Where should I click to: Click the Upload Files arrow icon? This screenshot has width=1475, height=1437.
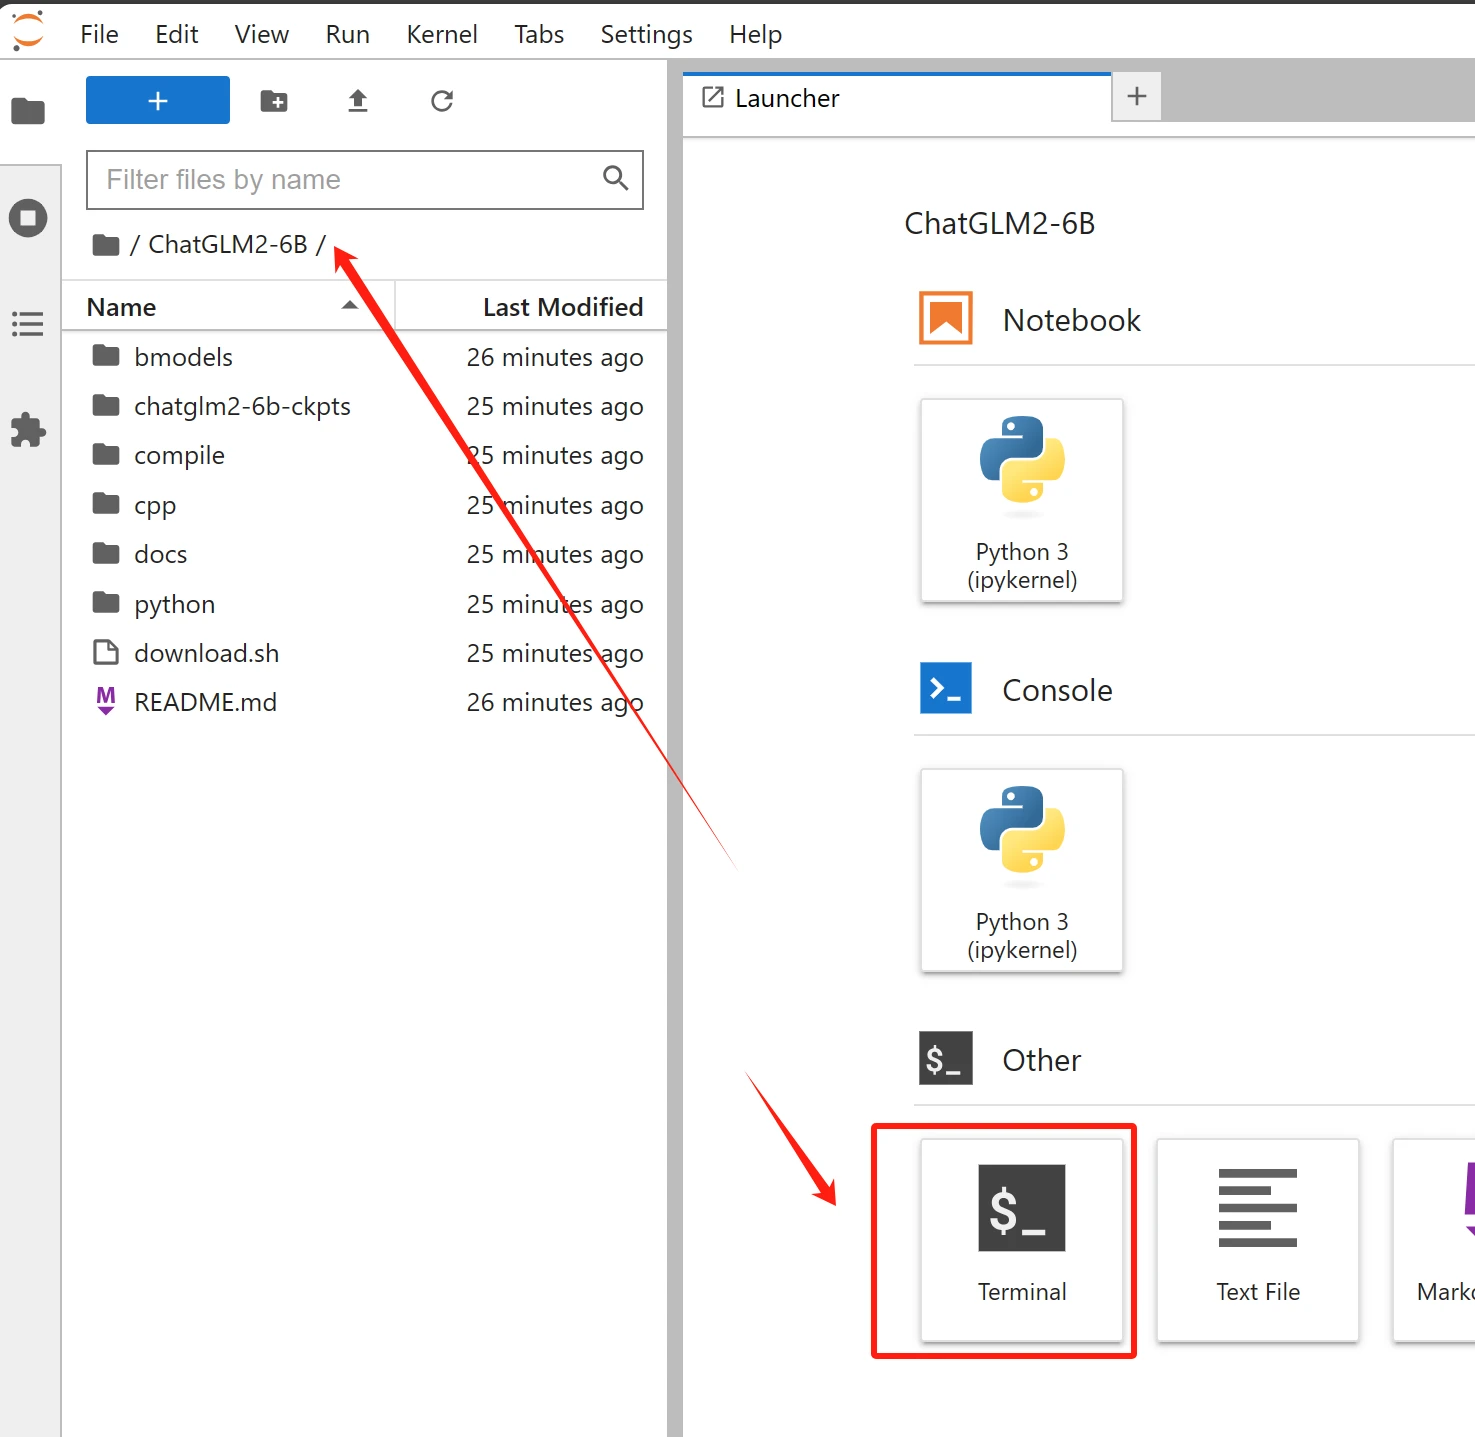pos(358,101)
